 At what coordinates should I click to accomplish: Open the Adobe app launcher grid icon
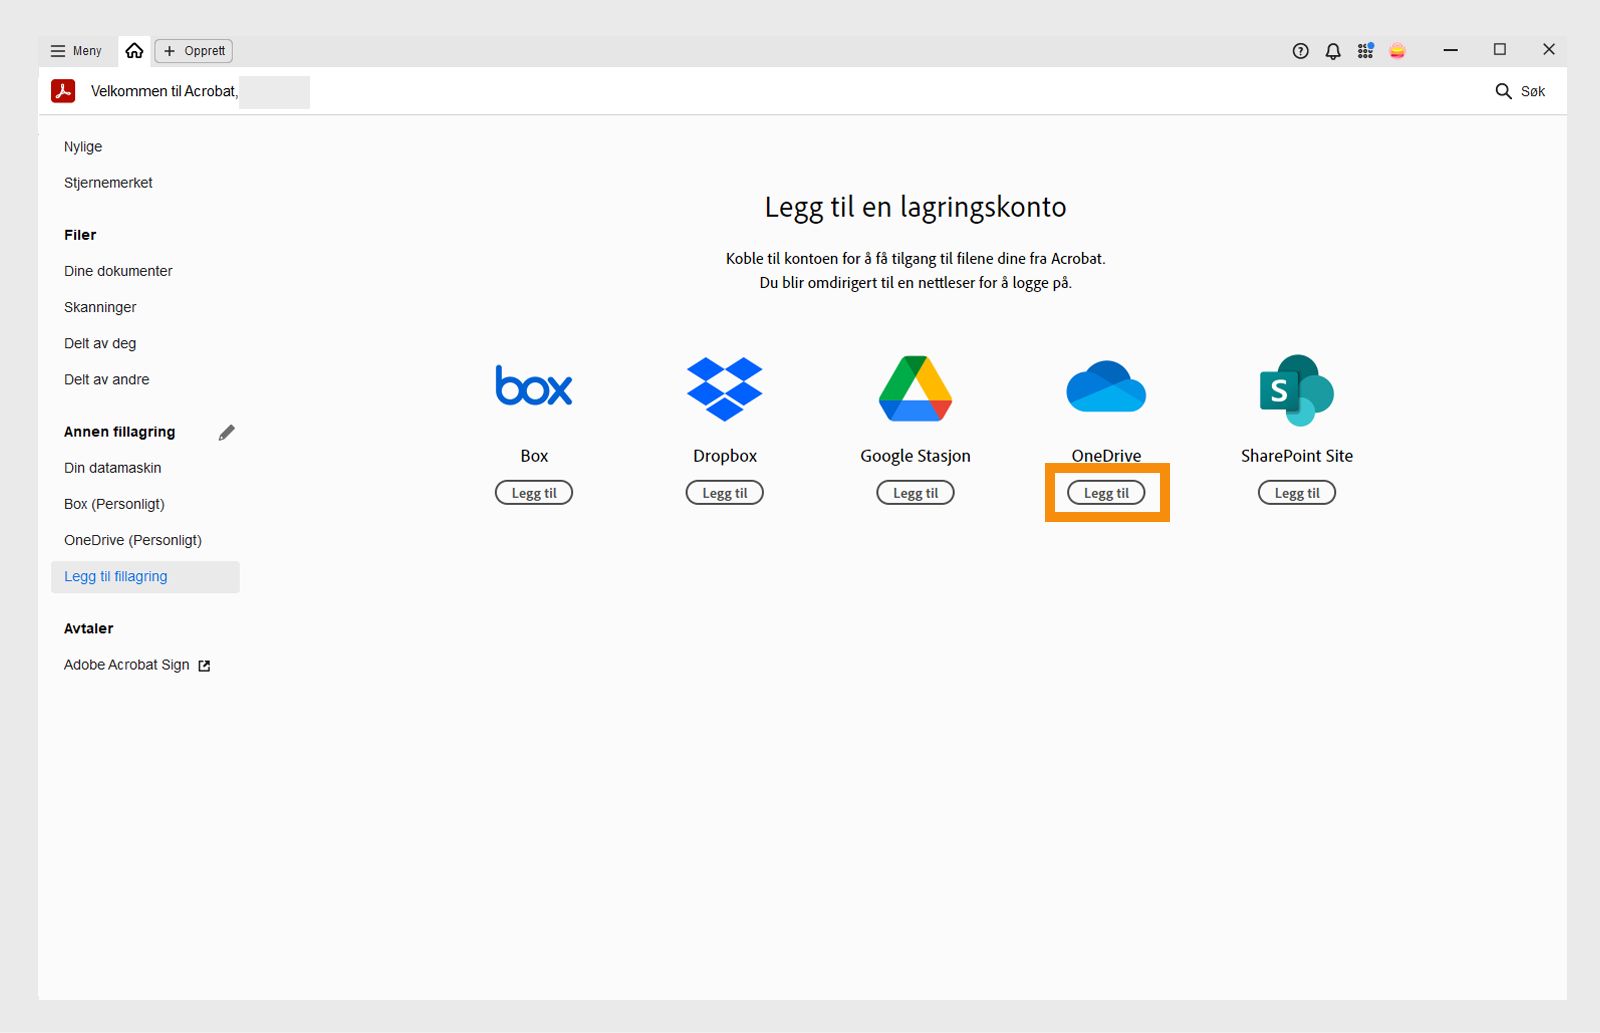pos(1365,50)
